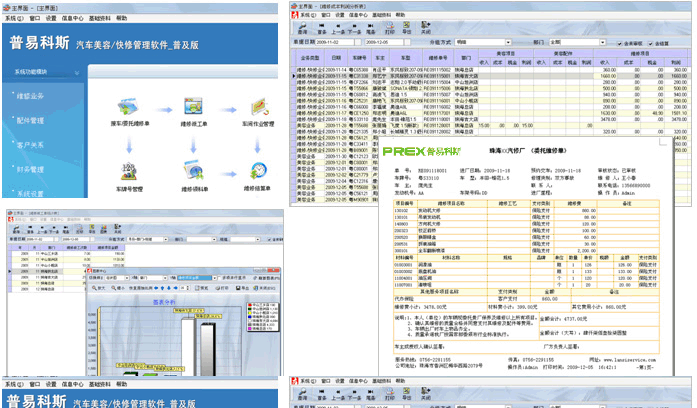This screenshot has width=697, height=408.
Task: Close the 图表中心 window
Action: click(273, 270)
